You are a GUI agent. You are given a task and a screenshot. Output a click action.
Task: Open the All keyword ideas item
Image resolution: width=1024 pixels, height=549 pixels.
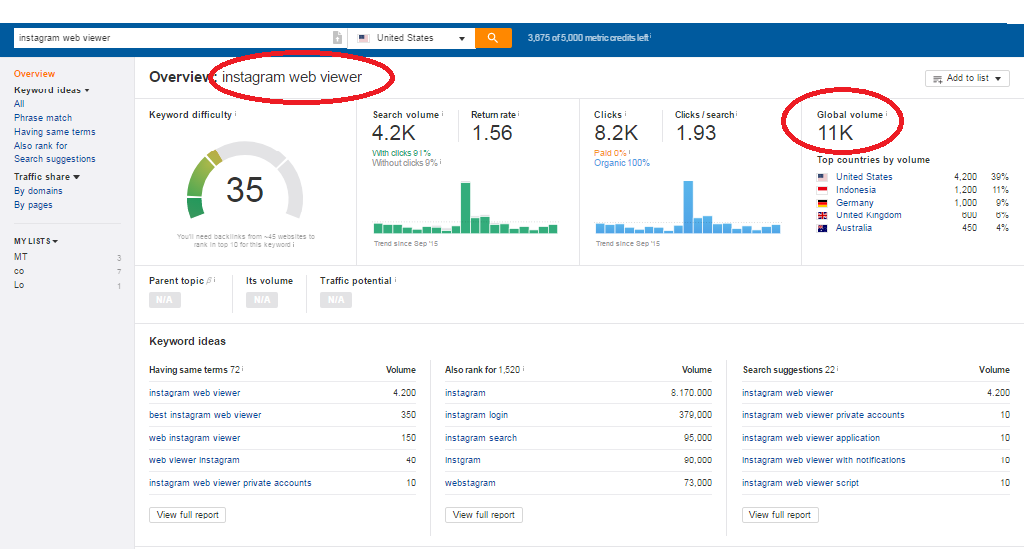pos(19,104)
